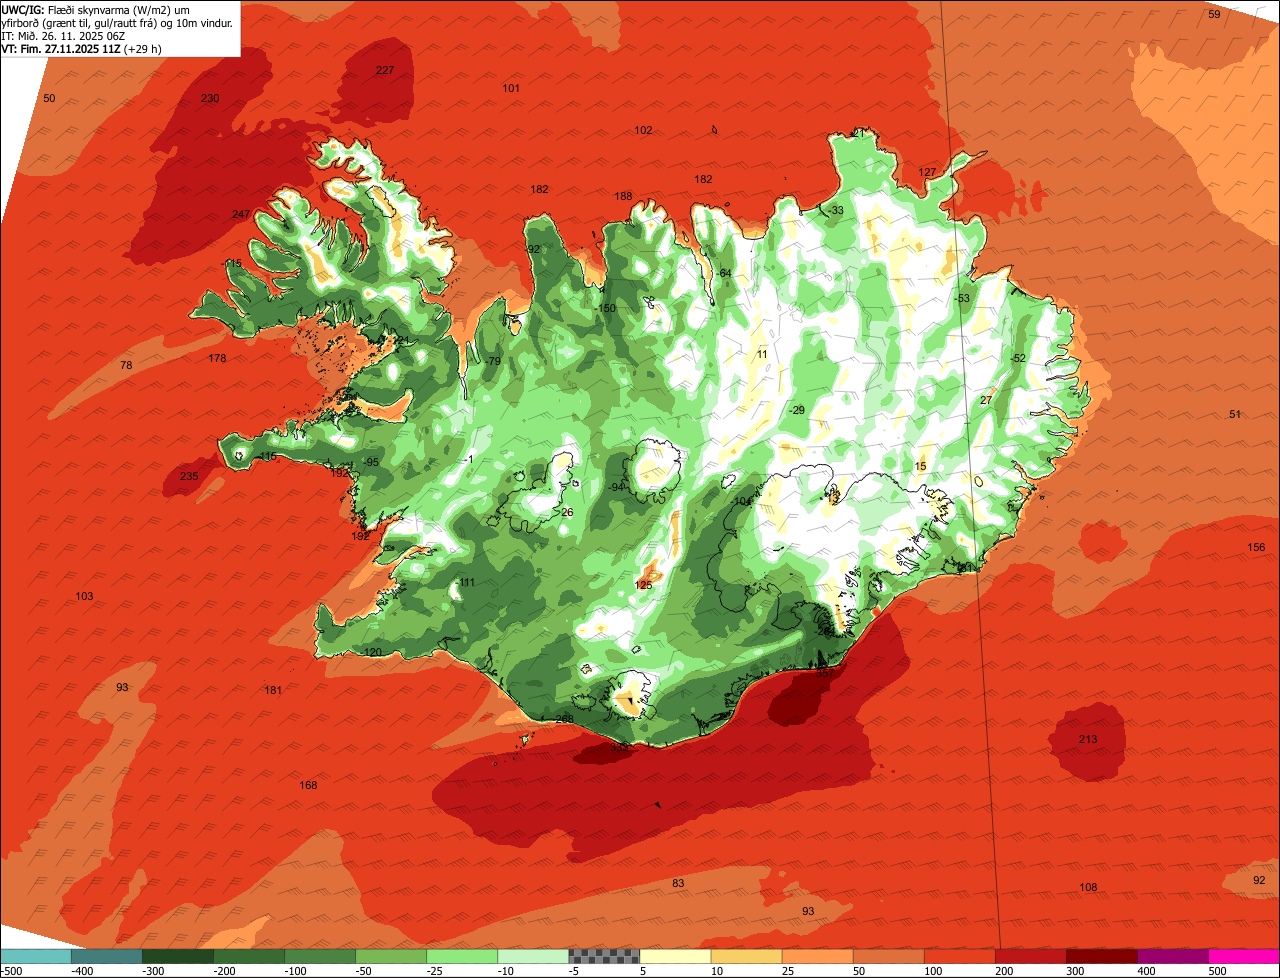Image resolution: width=1280 pixels, height=978 pixels.
Task: Click the map value 127
Action: pyautogui.click(x=927, y=172)
